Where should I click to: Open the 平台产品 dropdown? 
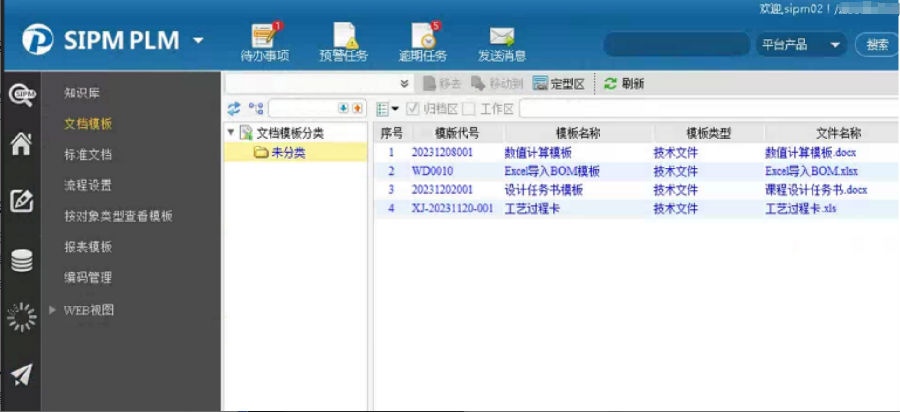pyautogui.click(x=802, y=45)
